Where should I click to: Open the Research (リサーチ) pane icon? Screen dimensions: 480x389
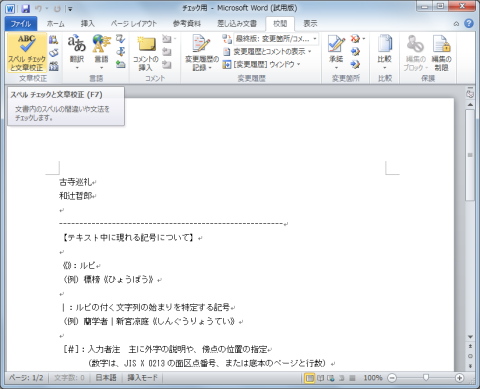(x=53, y=40)
